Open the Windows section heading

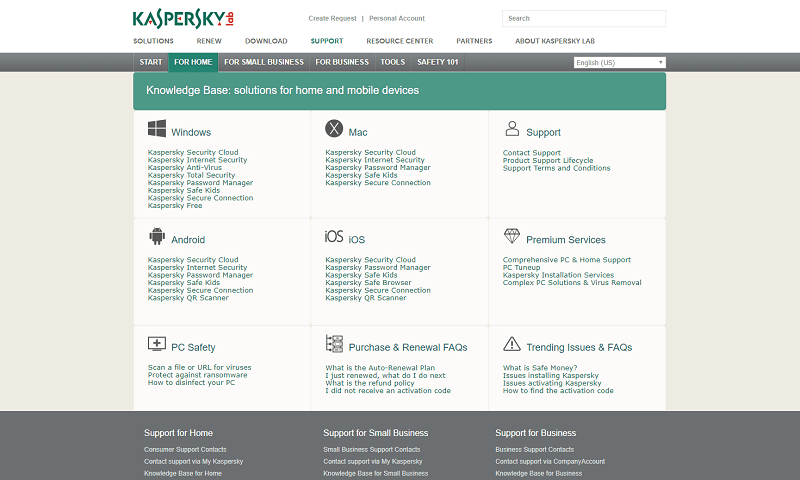[x=191, y=132]
